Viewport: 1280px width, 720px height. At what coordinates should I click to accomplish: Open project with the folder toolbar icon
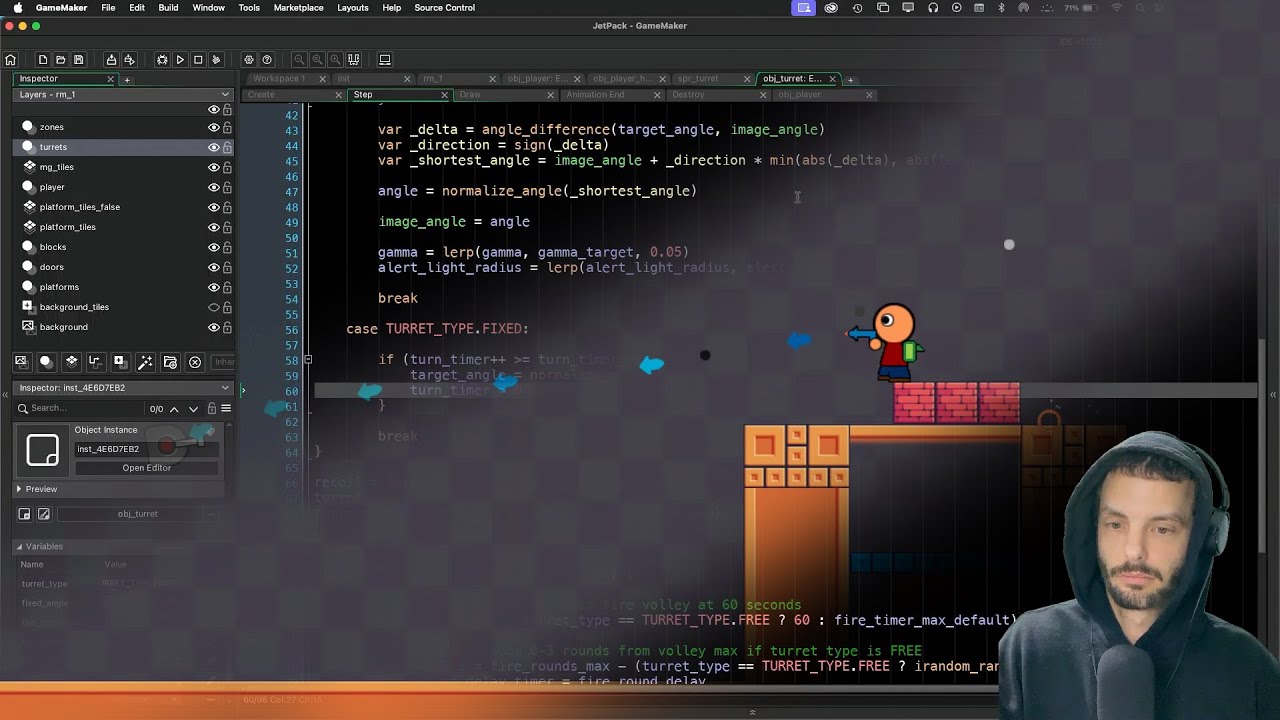(61, 60)
